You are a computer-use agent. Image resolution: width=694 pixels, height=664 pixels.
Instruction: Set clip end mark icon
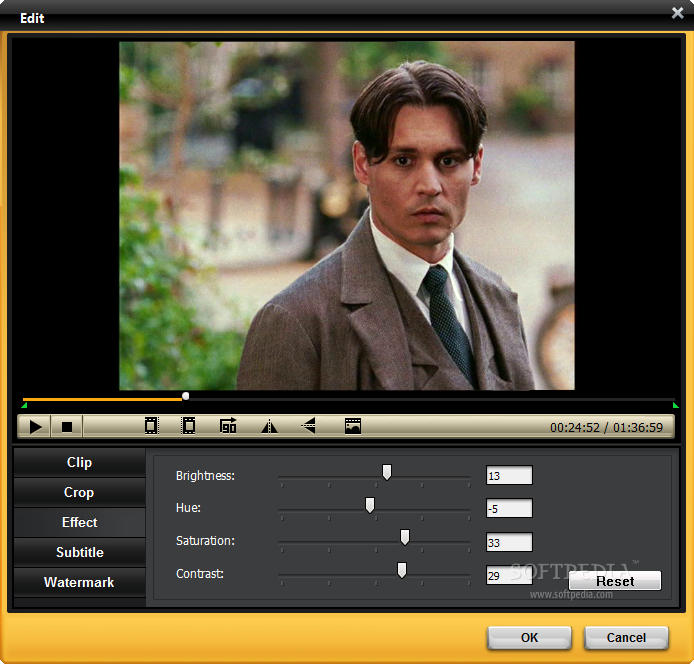[x=189, y=426]
